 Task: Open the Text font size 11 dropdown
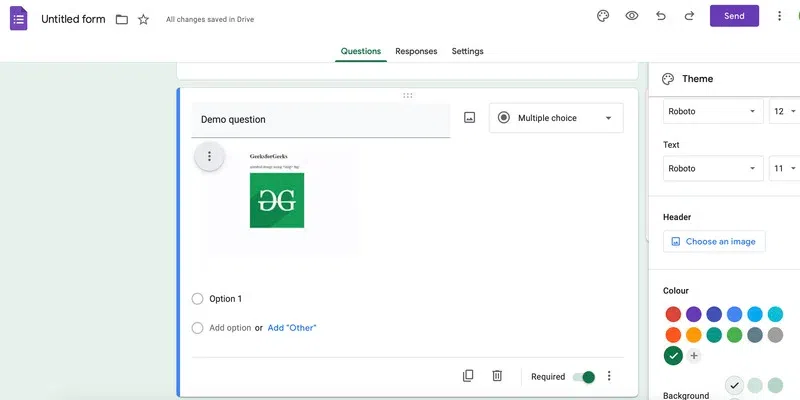pyautogui.click(x=785, y=168)
